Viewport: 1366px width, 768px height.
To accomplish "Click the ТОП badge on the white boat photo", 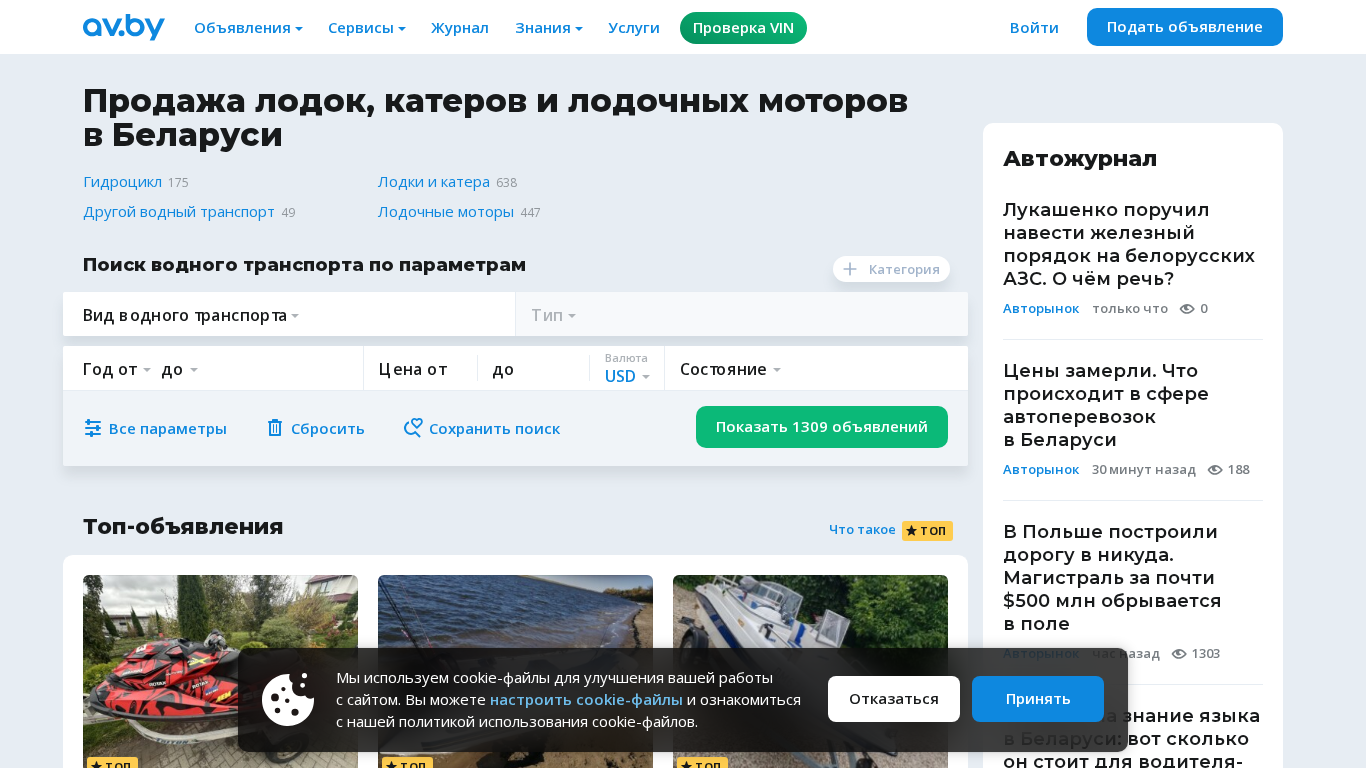I will (x=702, y=765).
